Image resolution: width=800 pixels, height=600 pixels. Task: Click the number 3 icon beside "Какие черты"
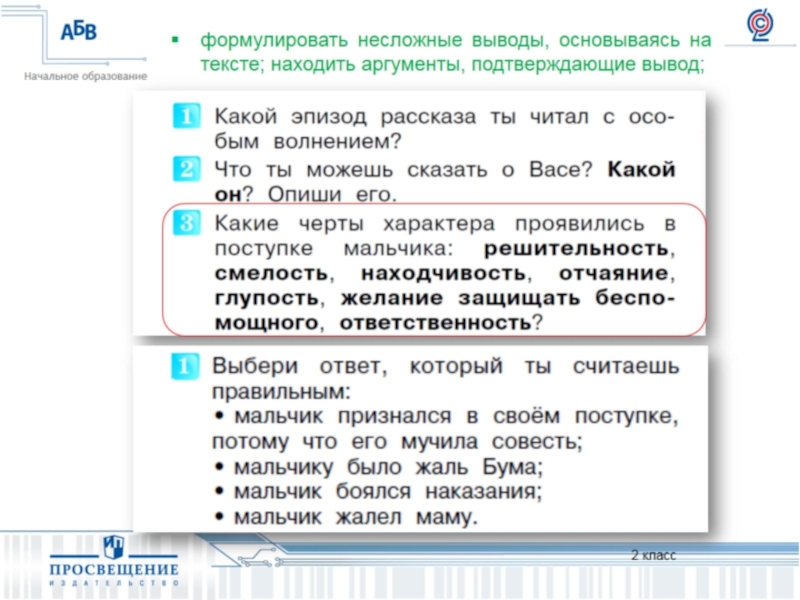coord(186,223)
